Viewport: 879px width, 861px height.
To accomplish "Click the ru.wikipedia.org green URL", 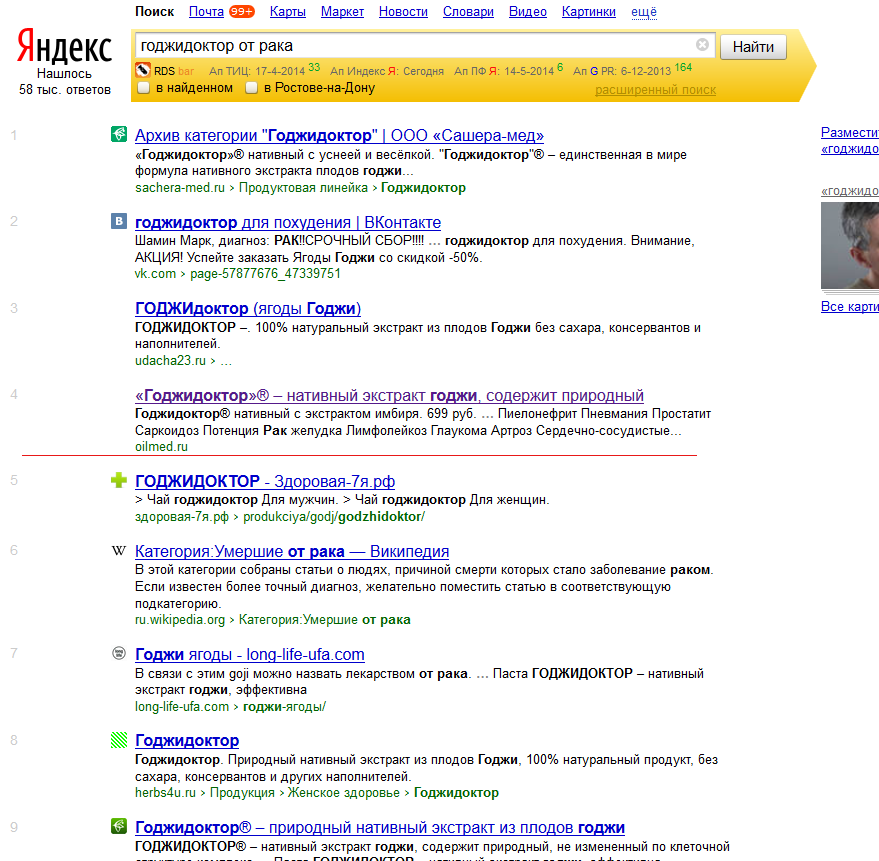I will coord(179,619).
